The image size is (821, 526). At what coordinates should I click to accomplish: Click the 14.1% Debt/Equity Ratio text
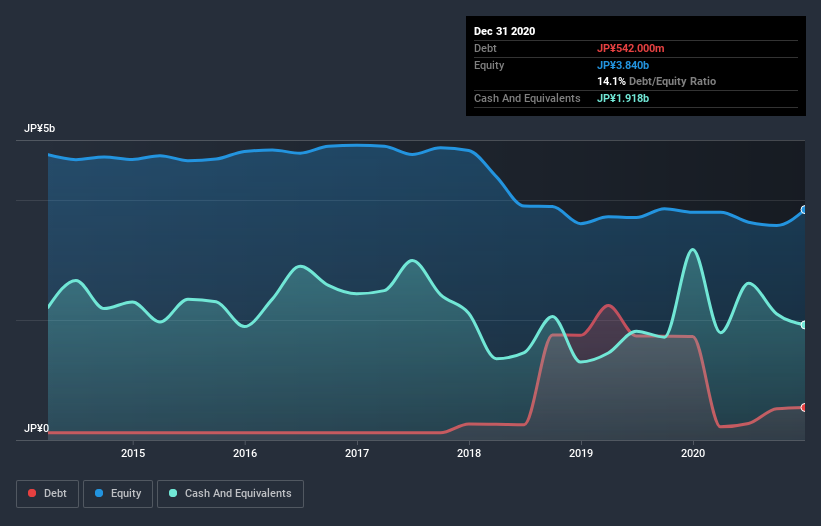click(x=657, y=81)
